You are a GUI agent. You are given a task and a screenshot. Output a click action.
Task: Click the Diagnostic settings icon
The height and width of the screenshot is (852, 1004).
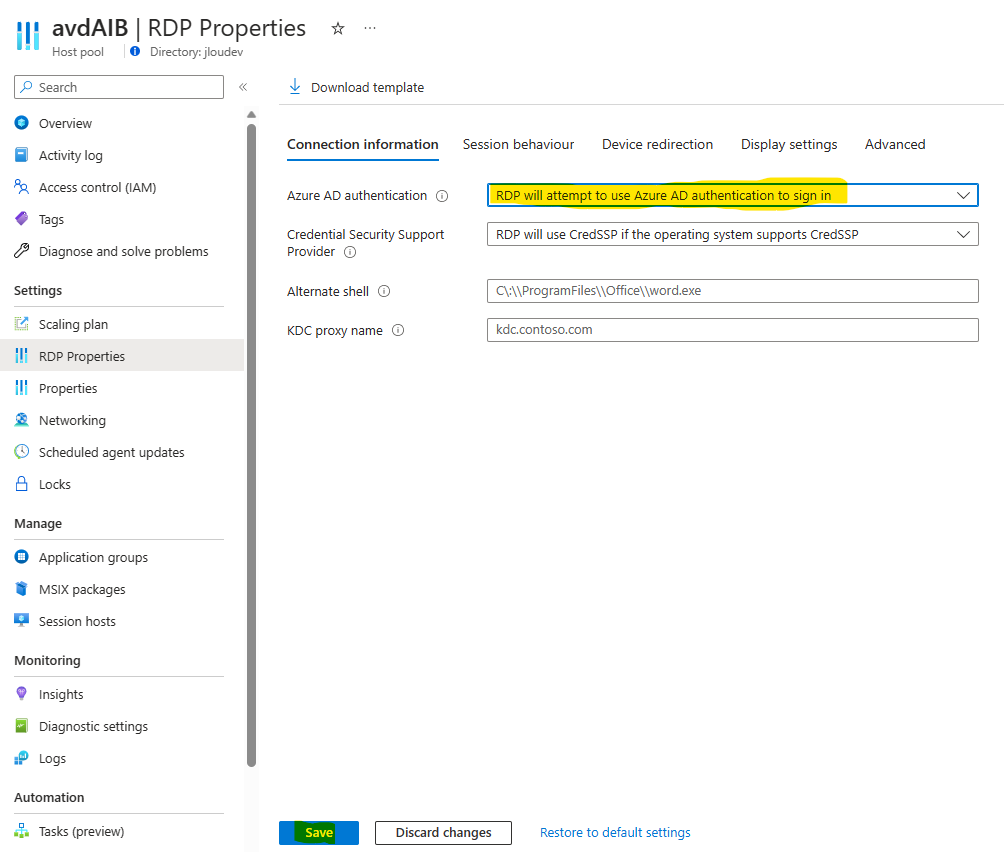tap(22, 726)
